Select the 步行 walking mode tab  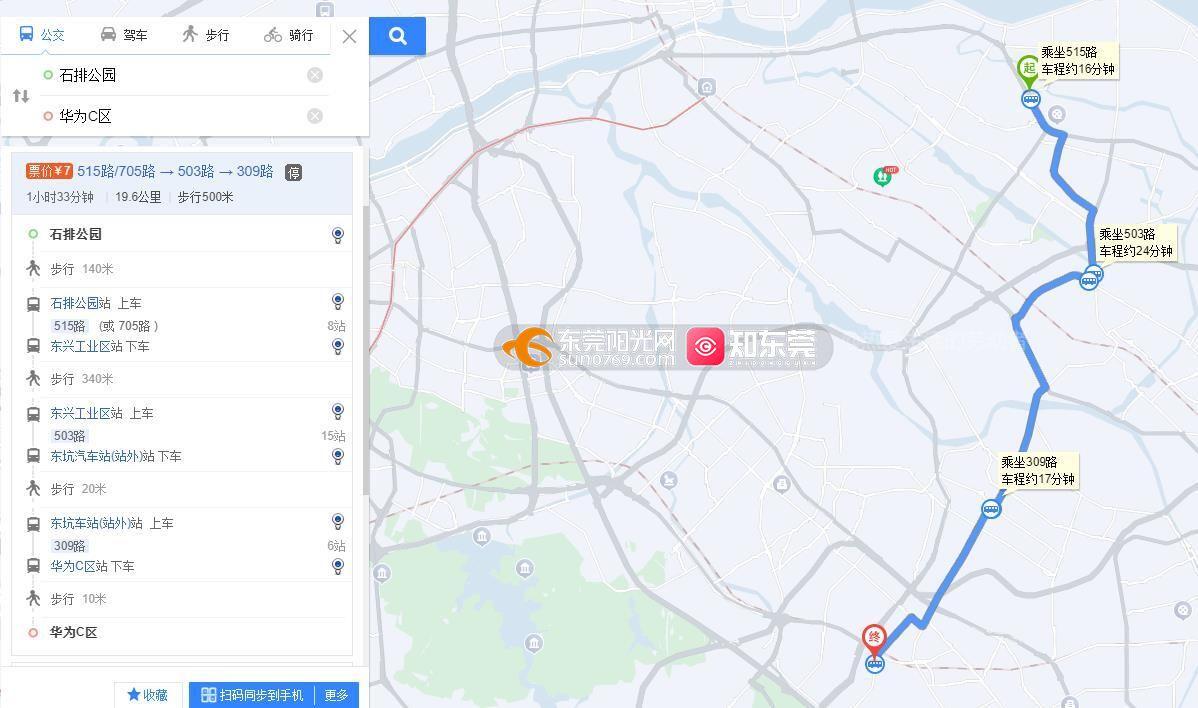pyautogui.click(x=206, y=35)
